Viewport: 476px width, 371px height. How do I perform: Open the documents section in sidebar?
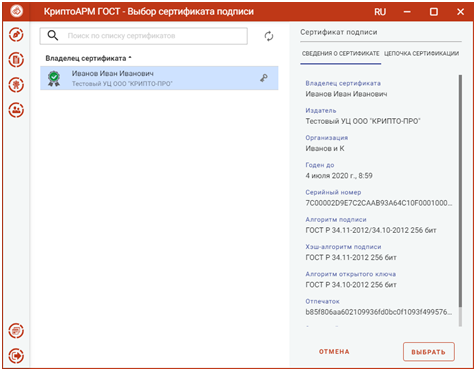pyautogui.click(x=16, y=60)
